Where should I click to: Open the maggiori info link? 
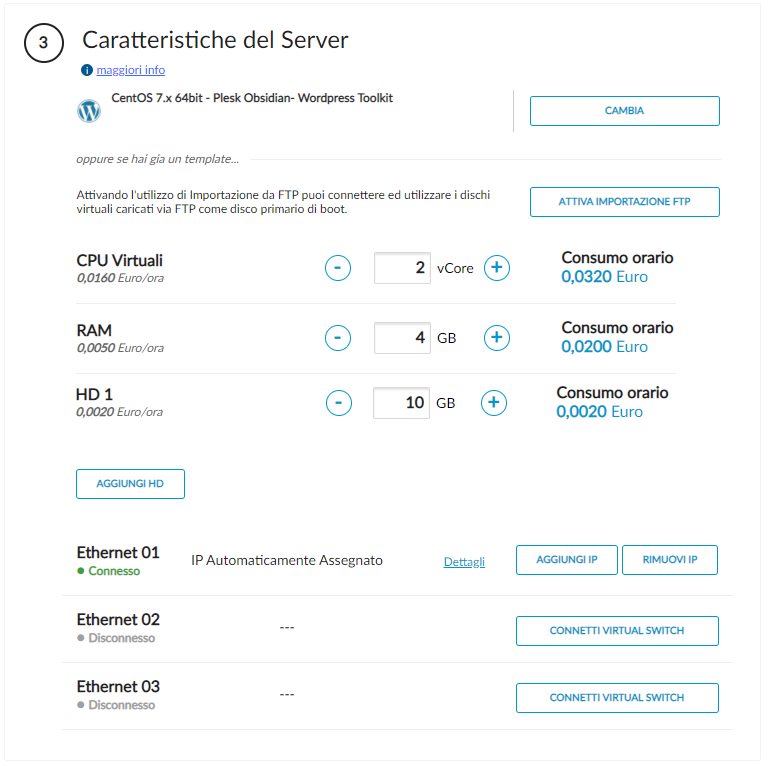click(x=131, y=71)
